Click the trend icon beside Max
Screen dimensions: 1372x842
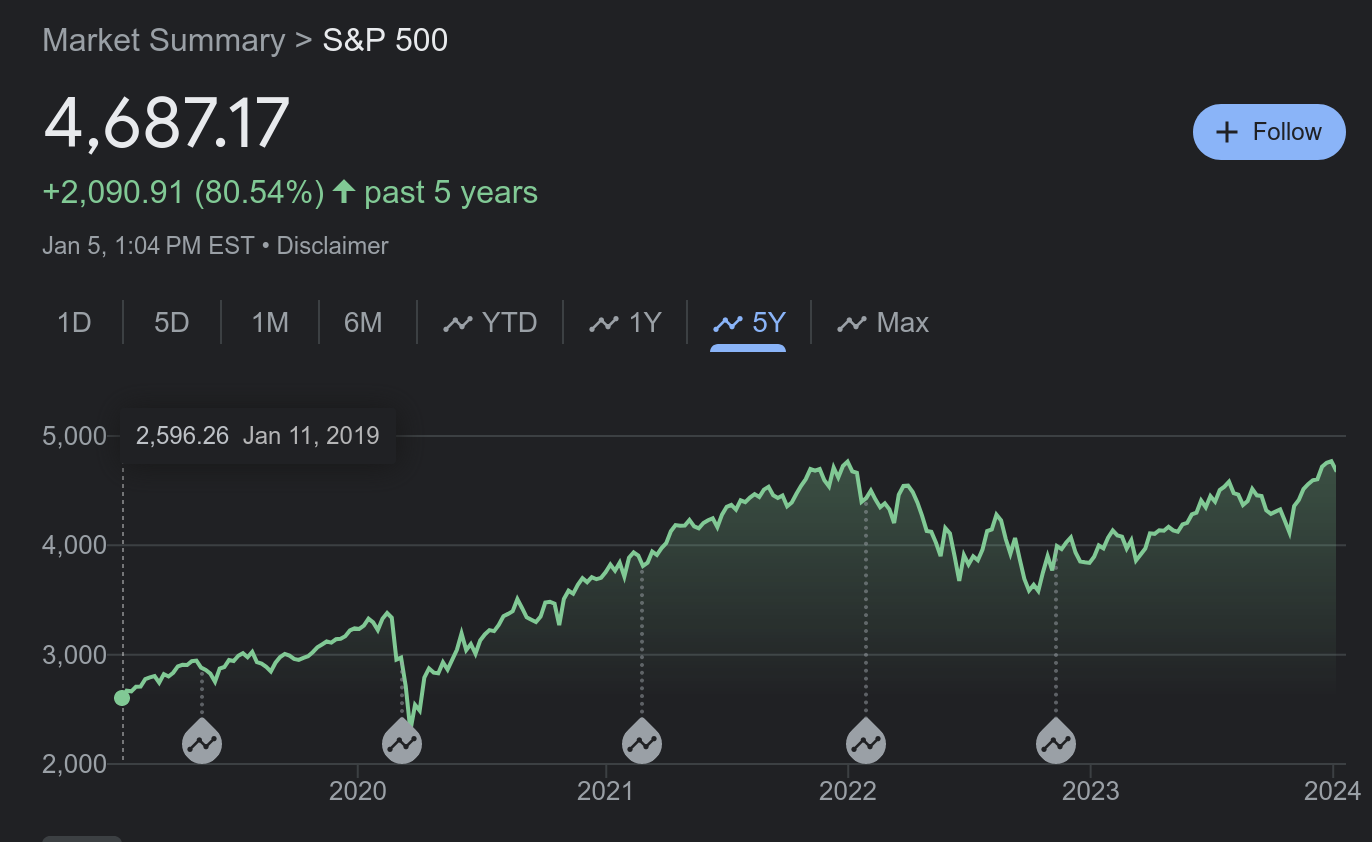coord(852,323)
